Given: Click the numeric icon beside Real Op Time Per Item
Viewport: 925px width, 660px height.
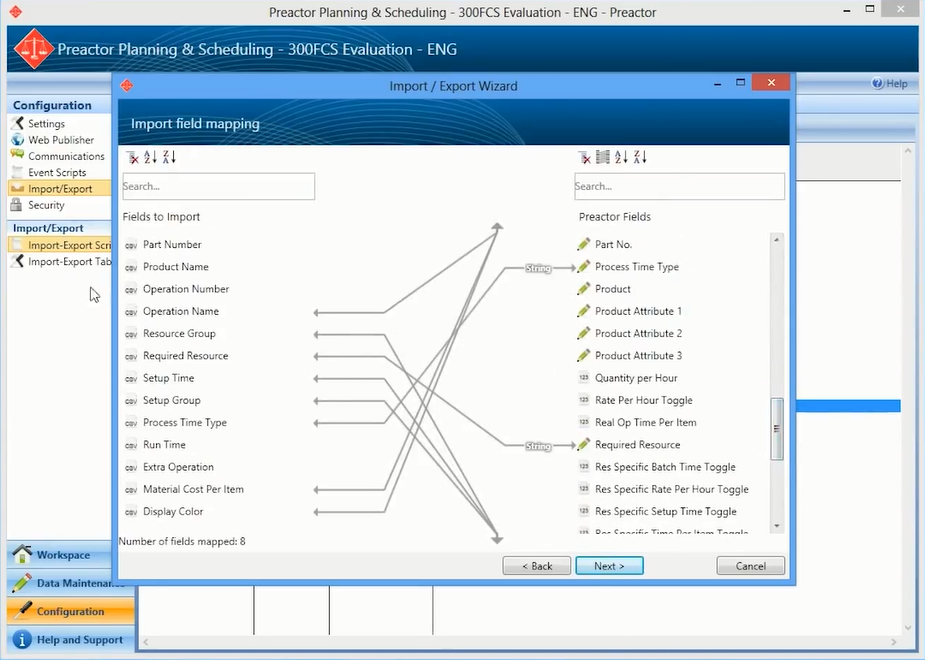Looking at the screenshot, I should [583, 422].
